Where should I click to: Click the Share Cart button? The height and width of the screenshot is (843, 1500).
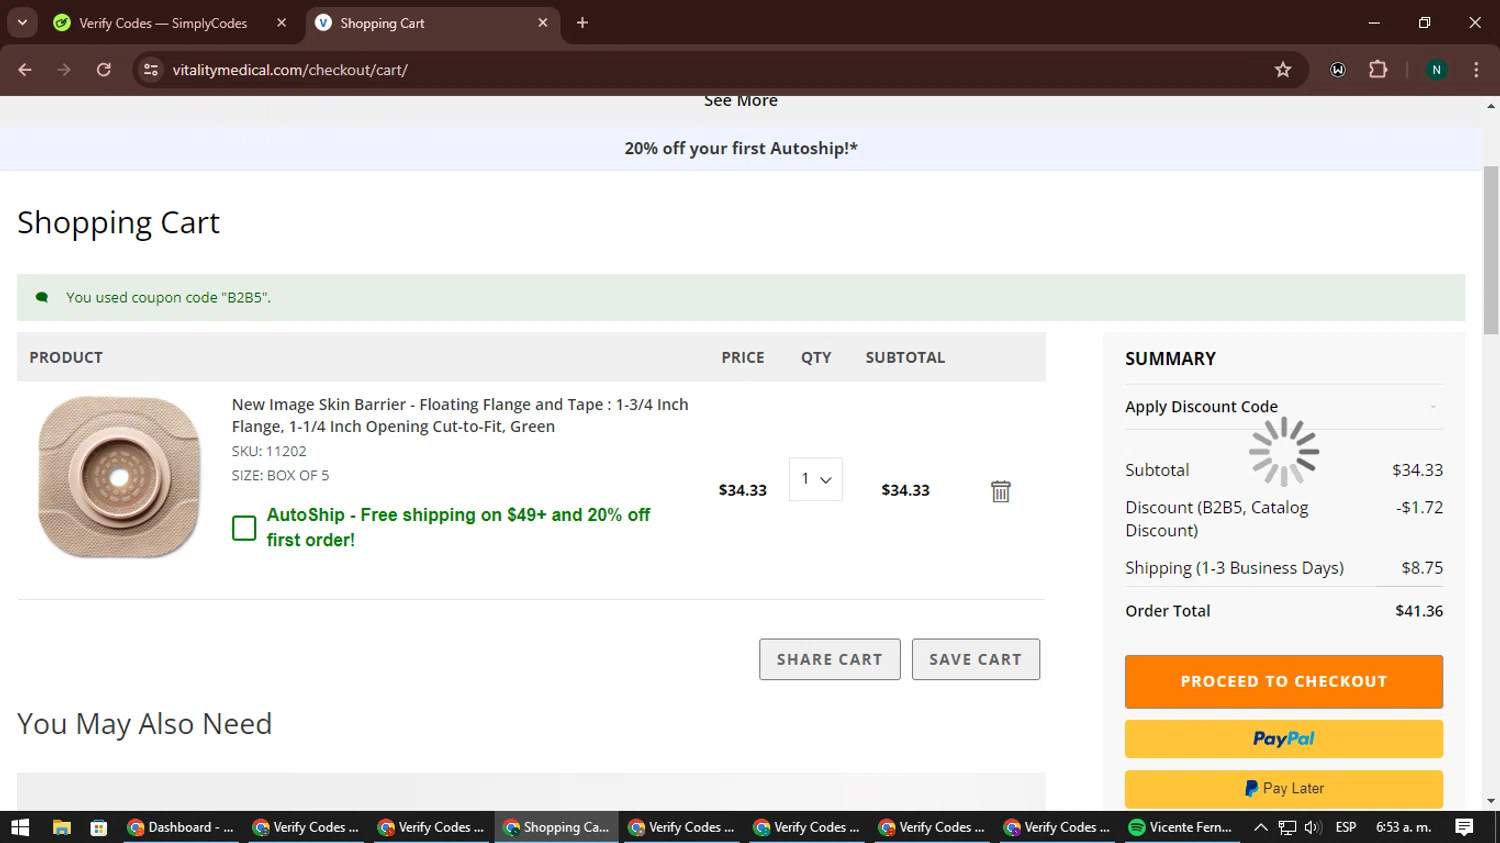pos(830,660)
